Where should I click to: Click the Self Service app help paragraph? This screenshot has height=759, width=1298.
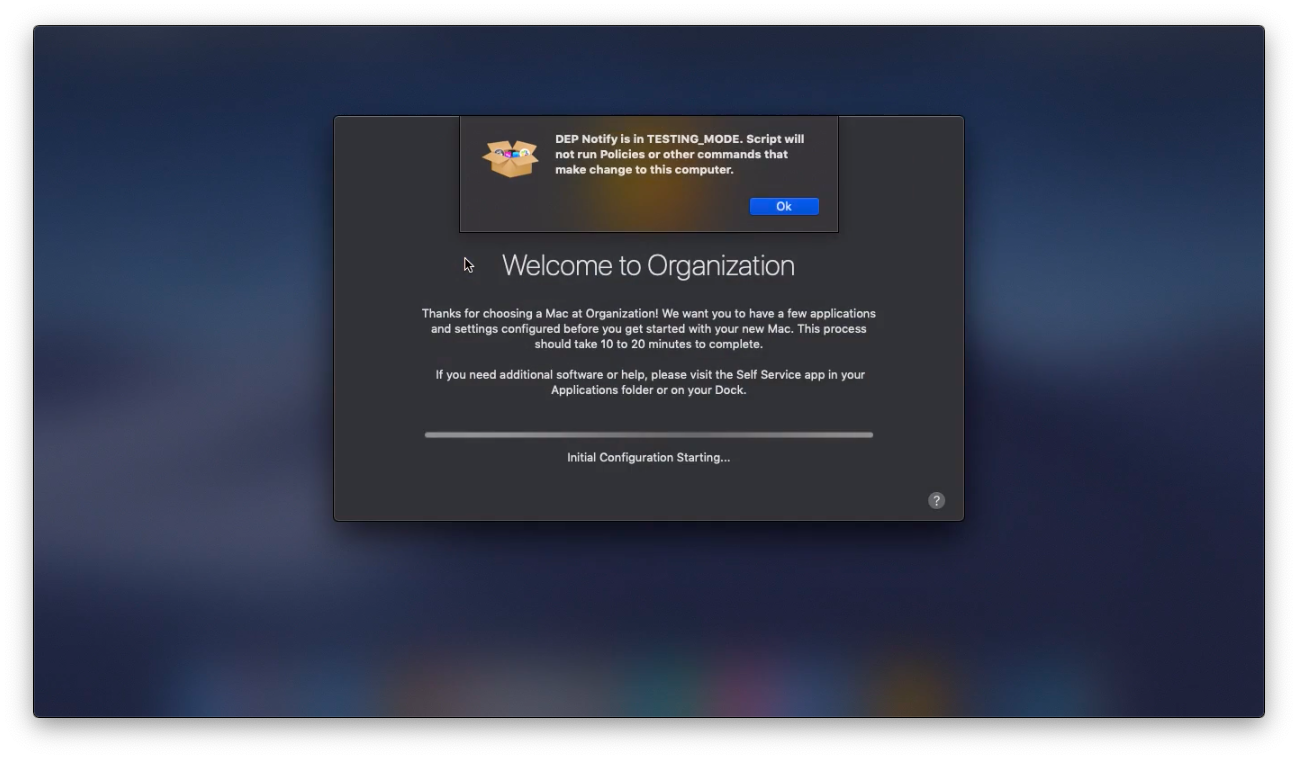(650, 382)
